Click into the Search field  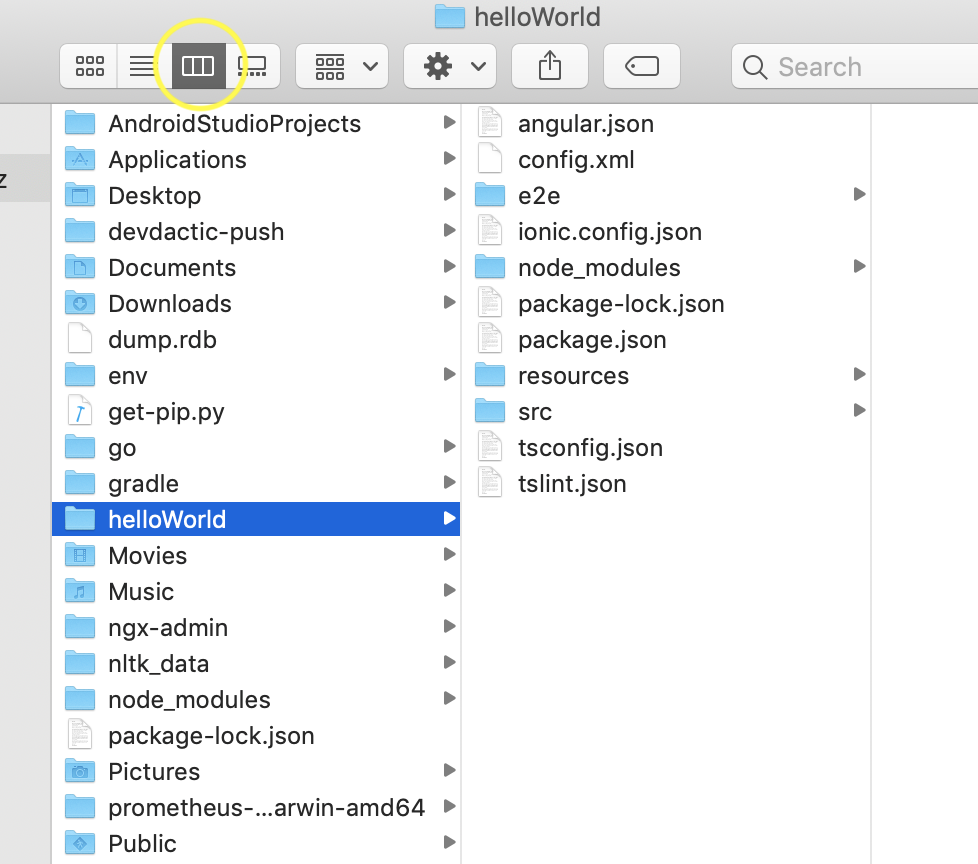tap(855, 66)
